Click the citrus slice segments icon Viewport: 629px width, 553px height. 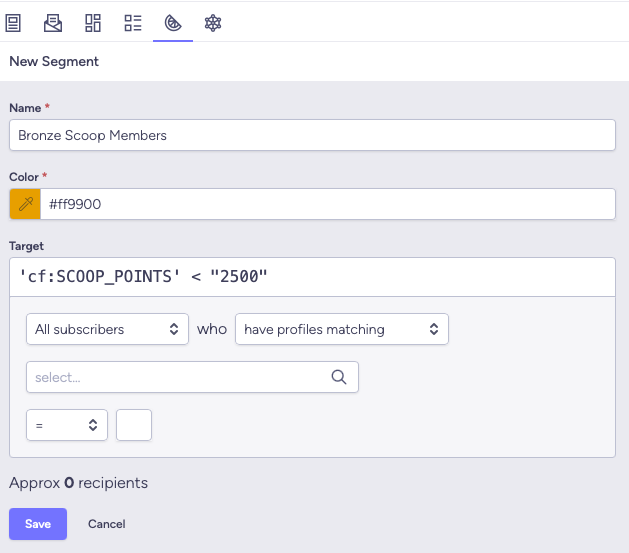[x=172, y=22]
